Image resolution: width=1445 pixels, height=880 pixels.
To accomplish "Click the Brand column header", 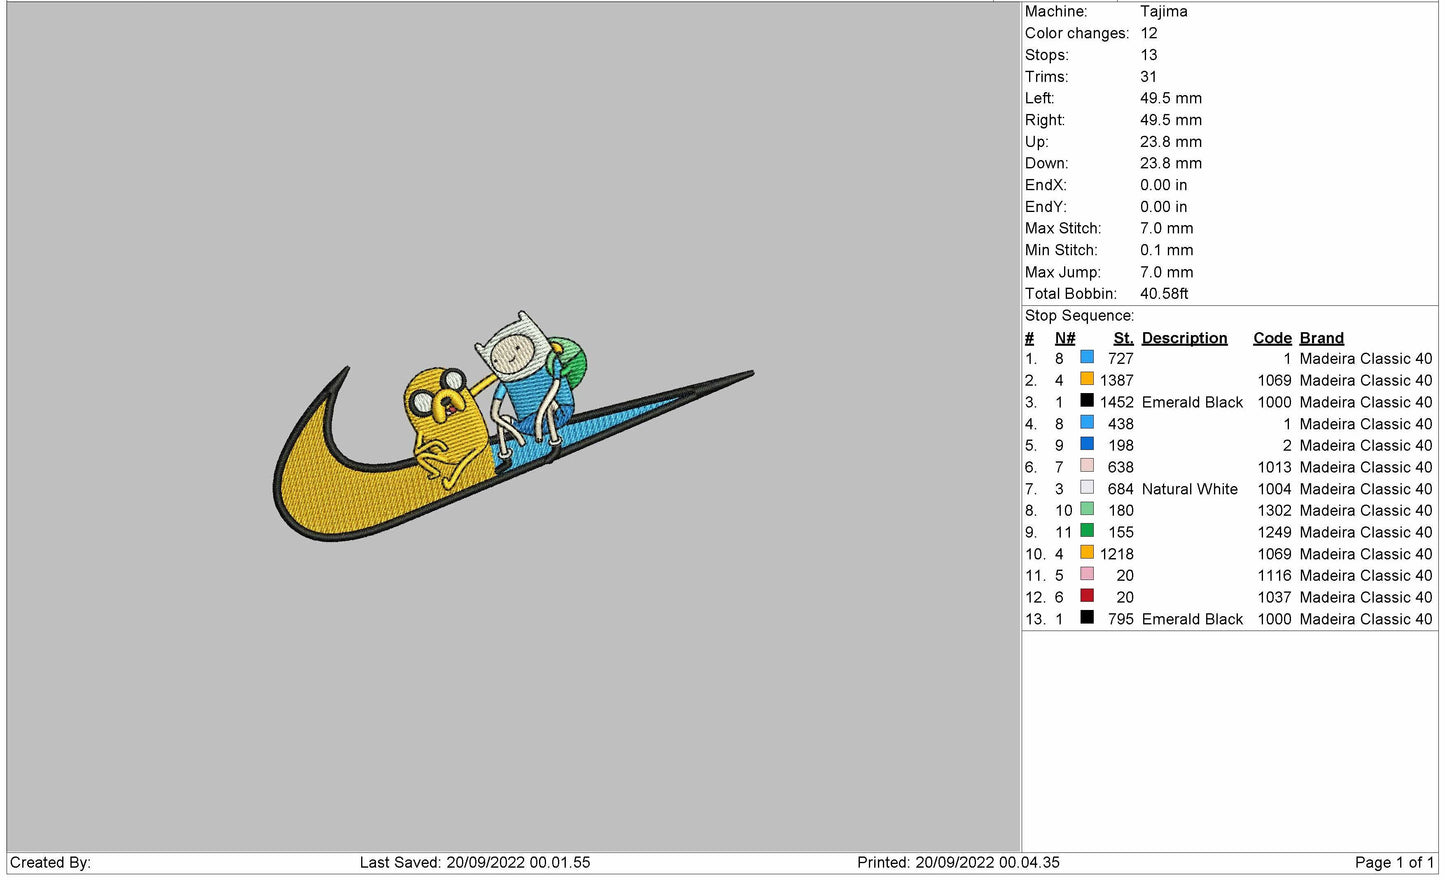I will (1321, 338).
